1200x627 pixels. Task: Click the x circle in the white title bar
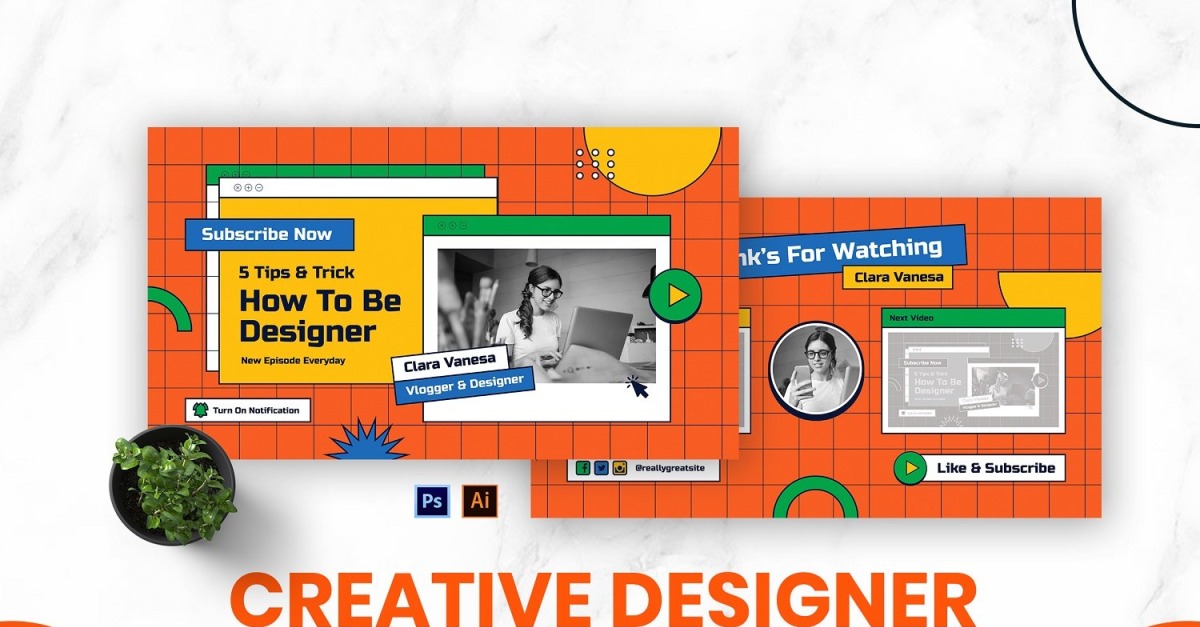click(x=238, y=188)
